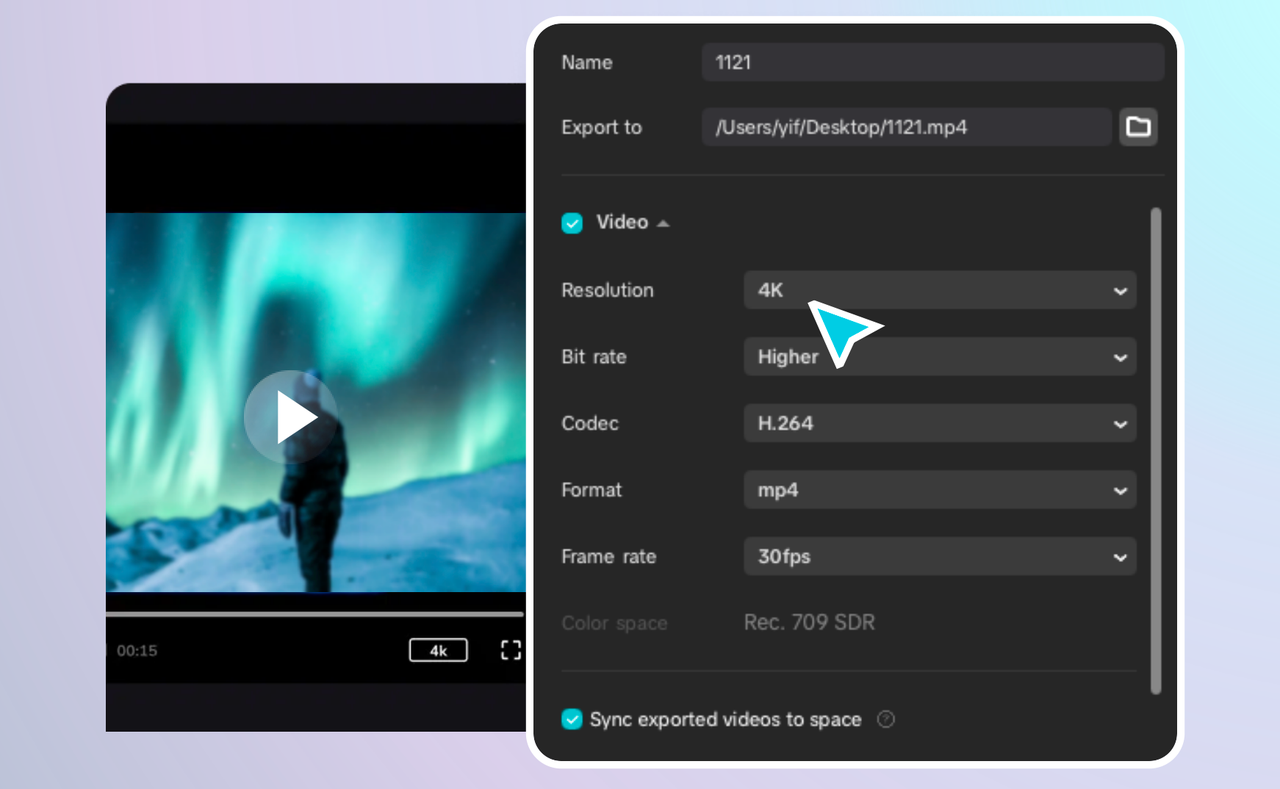Image resolution: width=1280 pixels, height=789 pixels.
Task: Click the 00:15 timestamp in the player
Action: (x=137, y=650)
